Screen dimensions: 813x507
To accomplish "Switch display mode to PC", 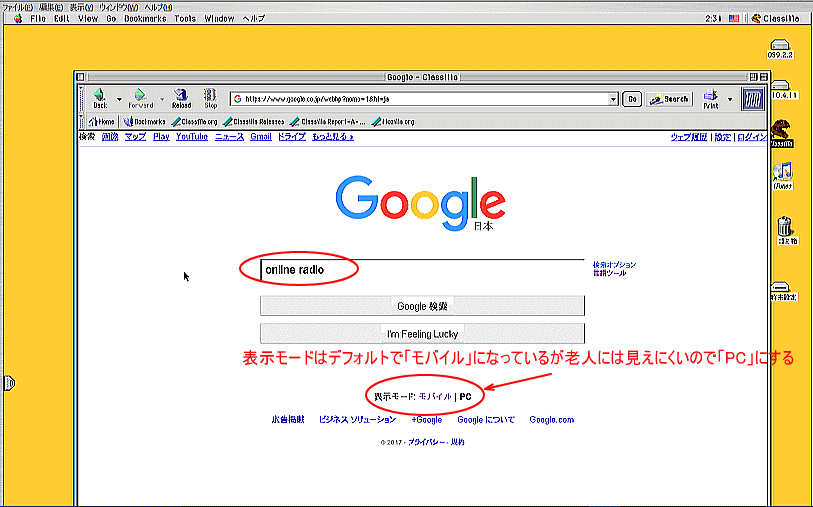I will (x=465, y=397).
